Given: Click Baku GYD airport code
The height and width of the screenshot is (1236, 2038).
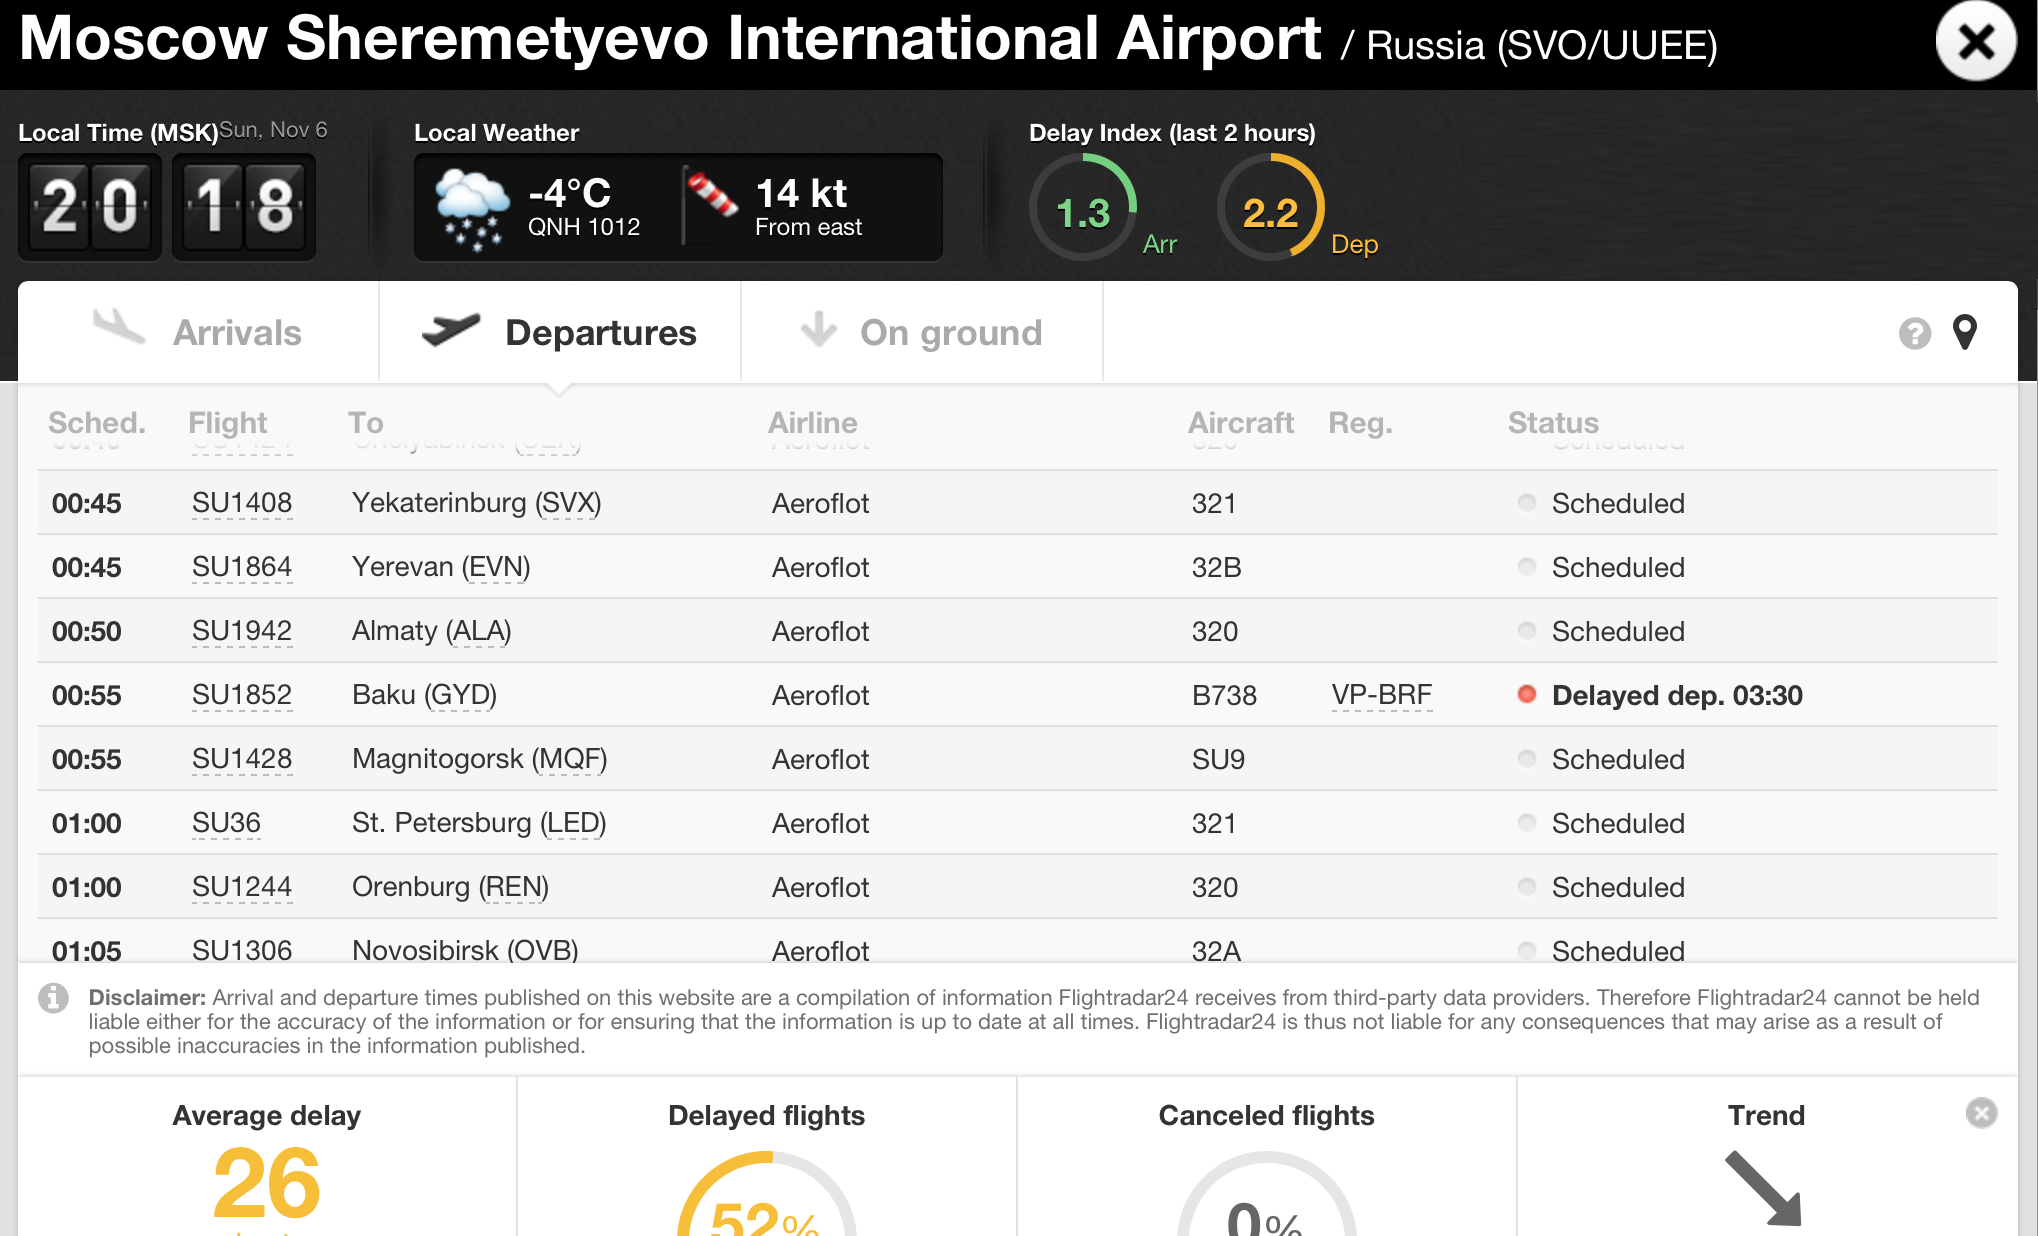Looking at the screenshot, I should (461, 695).
